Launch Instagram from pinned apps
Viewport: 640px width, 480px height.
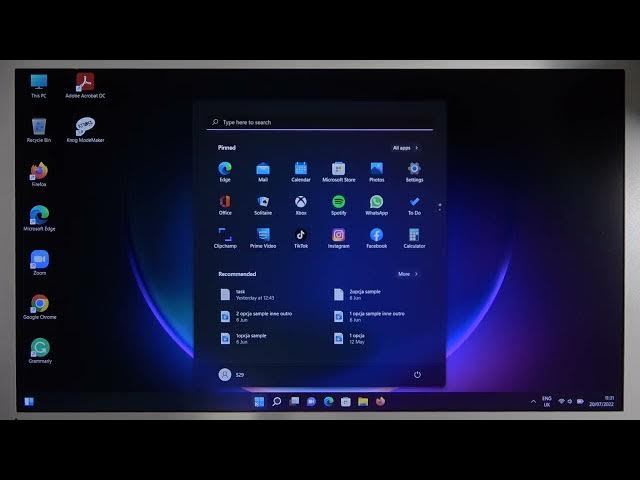pyautogui.click(x=338, y=238)
